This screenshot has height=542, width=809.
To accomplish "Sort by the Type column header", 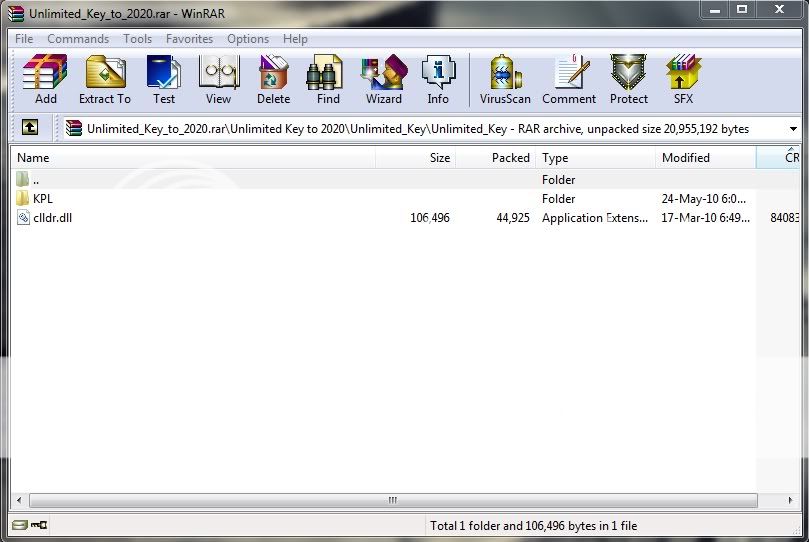I will (595, 157).
